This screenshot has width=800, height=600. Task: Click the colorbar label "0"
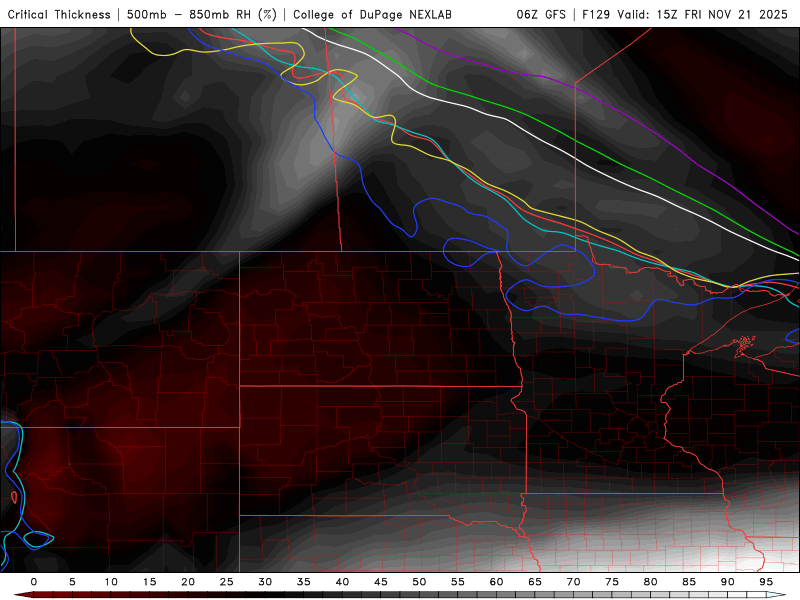point(34,582)
